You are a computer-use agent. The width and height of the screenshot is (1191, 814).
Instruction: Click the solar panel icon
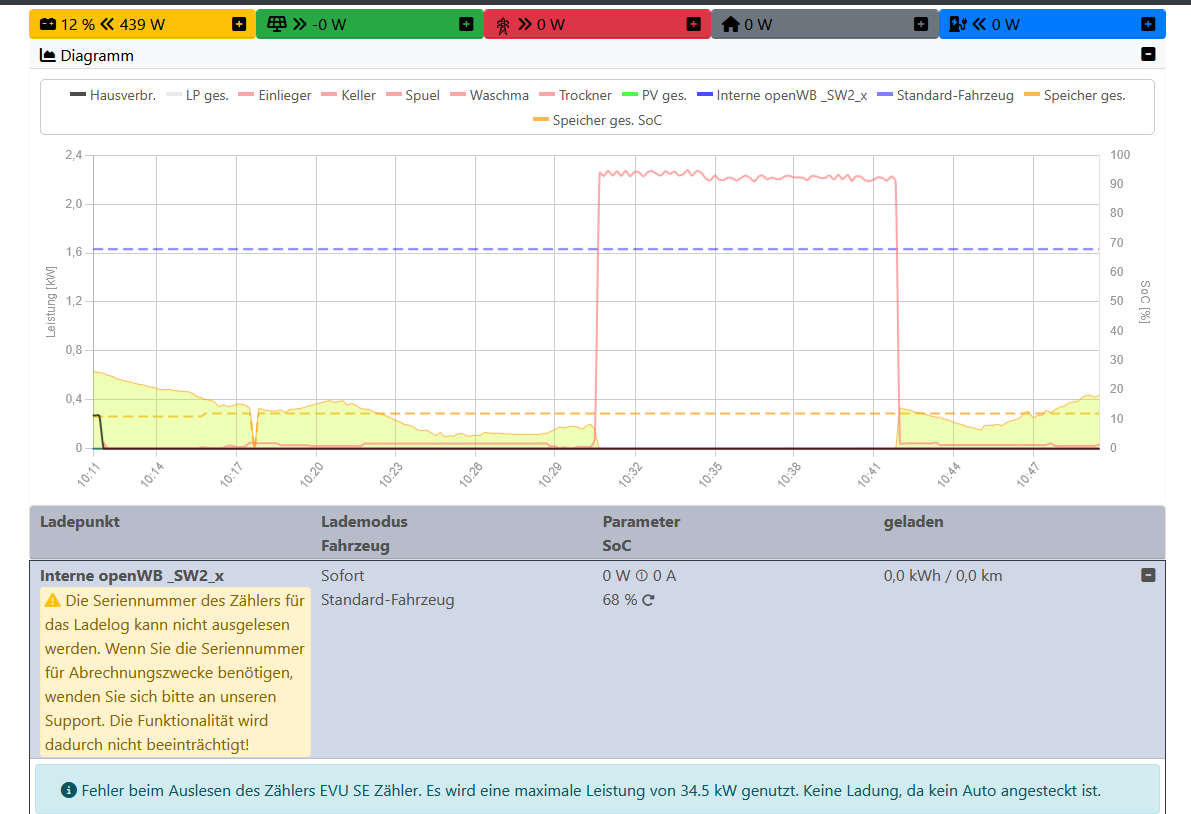pyautogui.click(x=277, y=24)
